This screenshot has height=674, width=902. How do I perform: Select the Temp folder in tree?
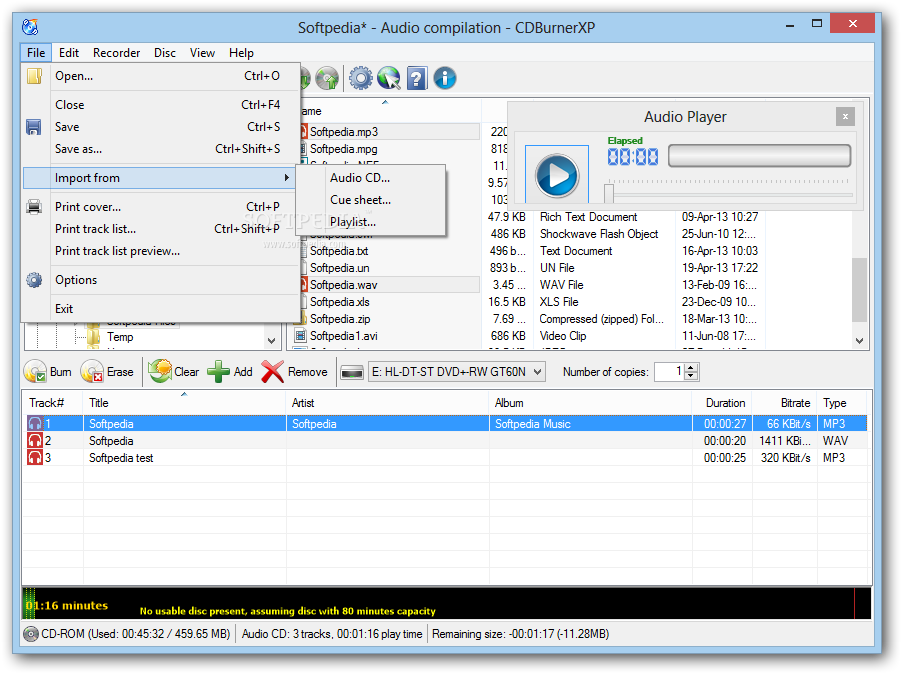(120, 337)
